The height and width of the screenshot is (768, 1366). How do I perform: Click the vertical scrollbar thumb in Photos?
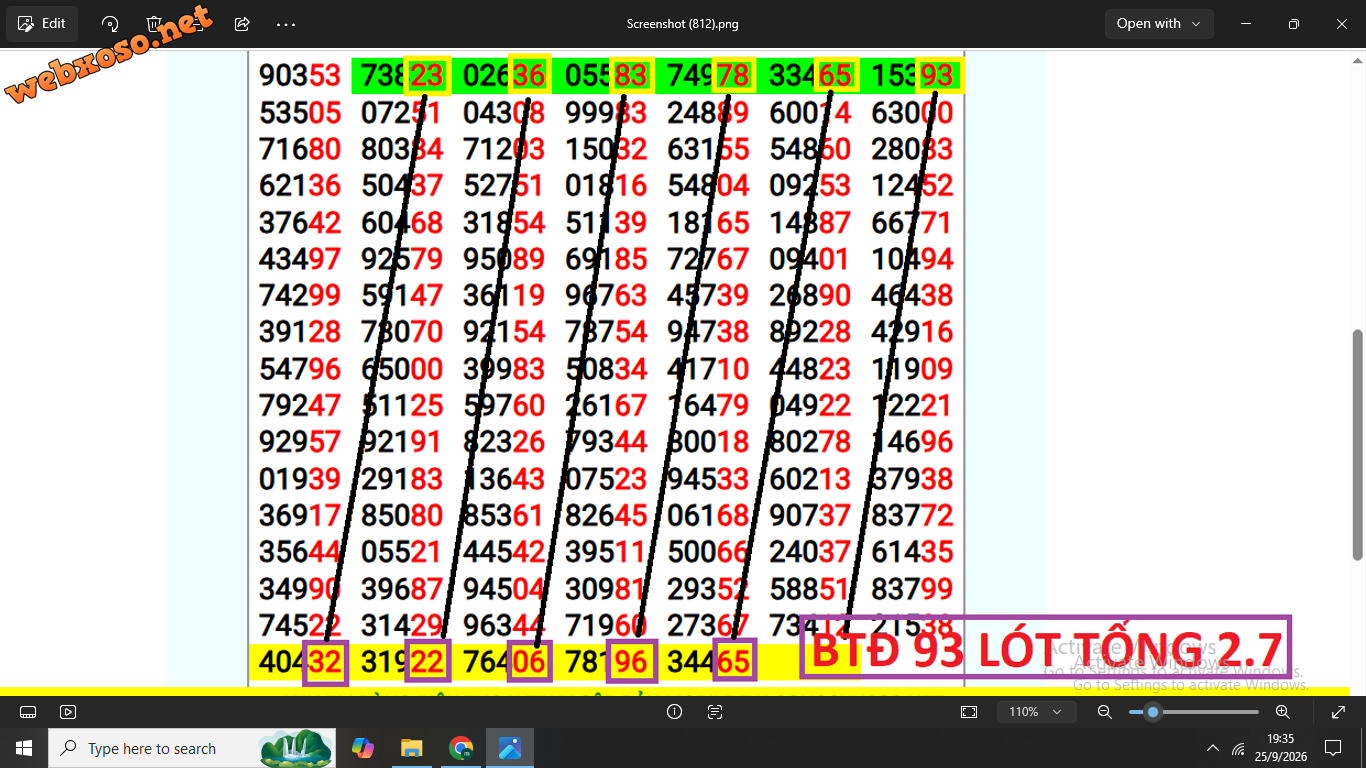1357,445
